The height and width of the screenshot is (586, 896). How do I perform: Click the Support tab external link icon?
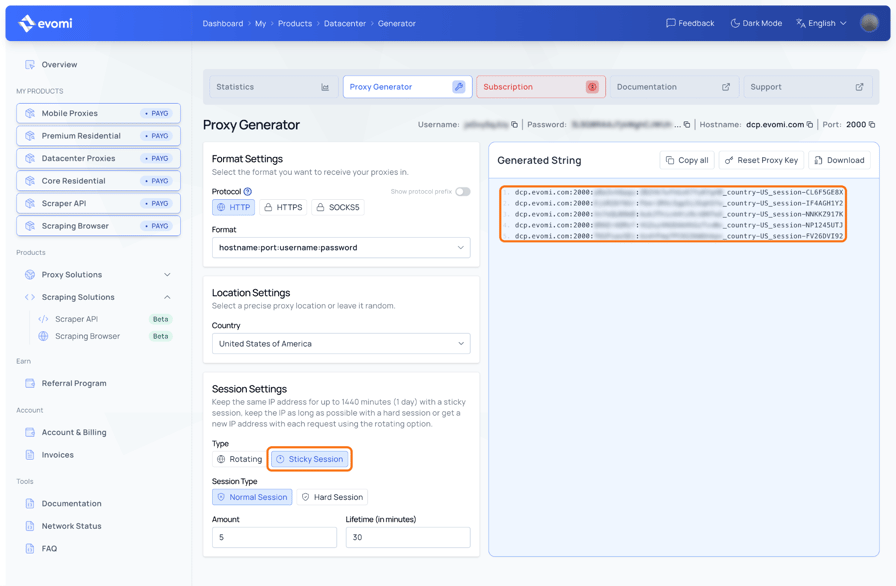point(859,87)
